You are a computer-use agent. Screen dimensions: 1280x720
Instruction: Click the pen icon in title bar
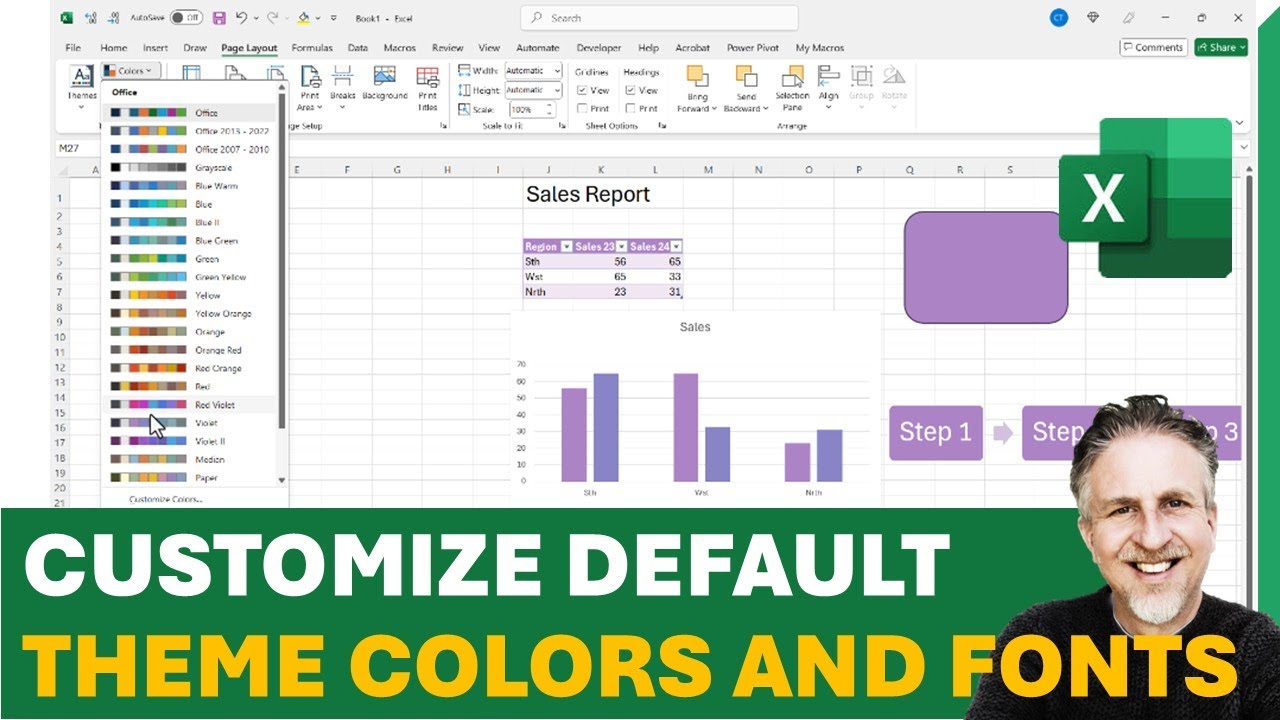click(1129, 18)
